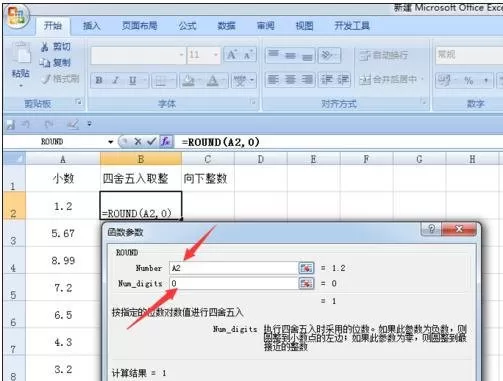The width and height of the screenshot is (503, 381).
Task: Open the 公式 Formulas tab
Action: (x=187, y=26)
